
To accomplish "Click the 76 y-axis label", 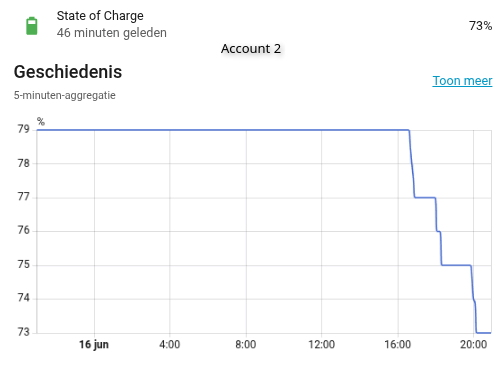I will (24, 230).
